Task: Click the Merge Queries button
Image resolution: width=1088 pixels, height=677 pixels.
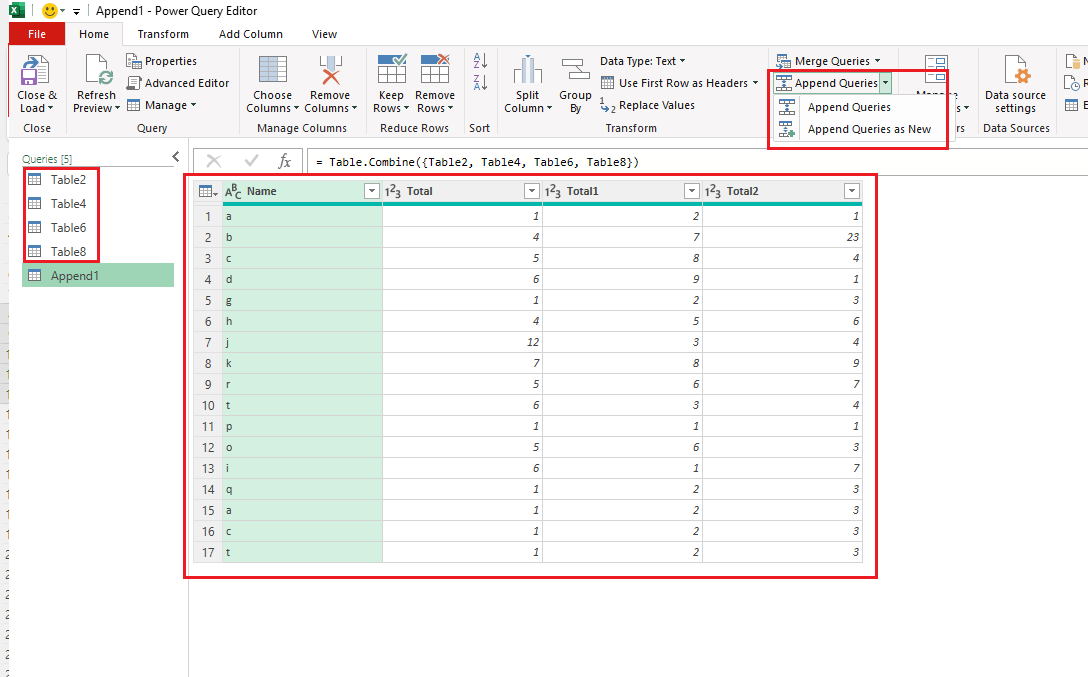Action: [828, 61]
